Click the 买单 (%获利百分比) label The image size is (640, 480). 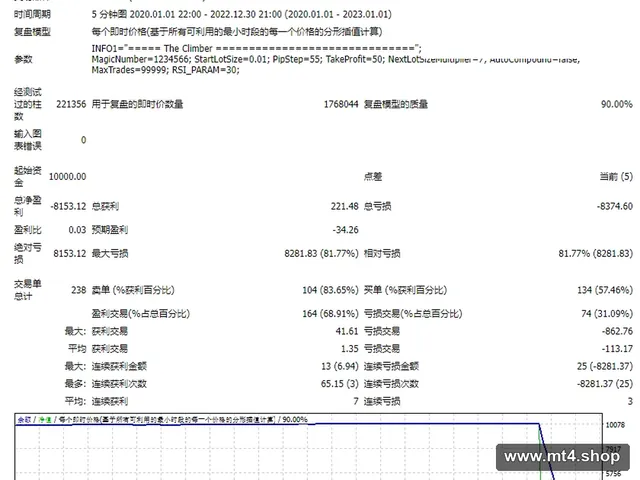click(x=405, y=290)
